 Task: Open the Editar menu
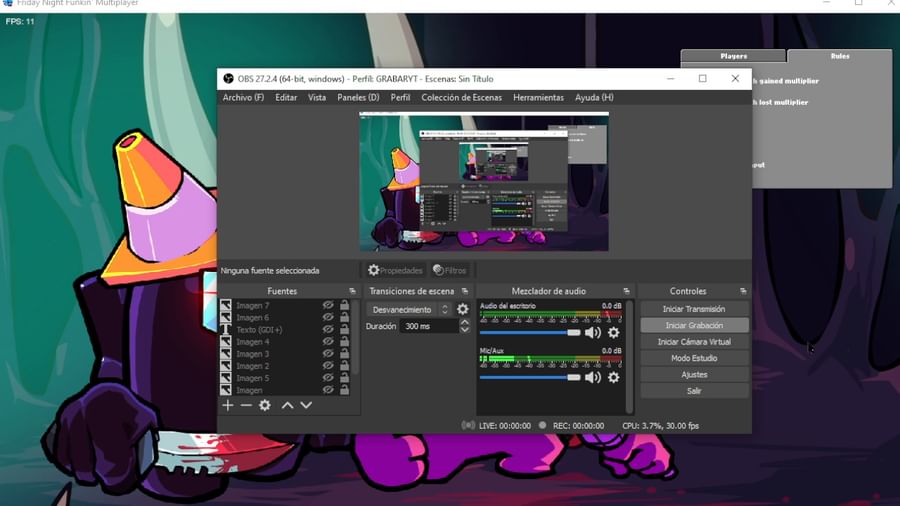[286, 98]
